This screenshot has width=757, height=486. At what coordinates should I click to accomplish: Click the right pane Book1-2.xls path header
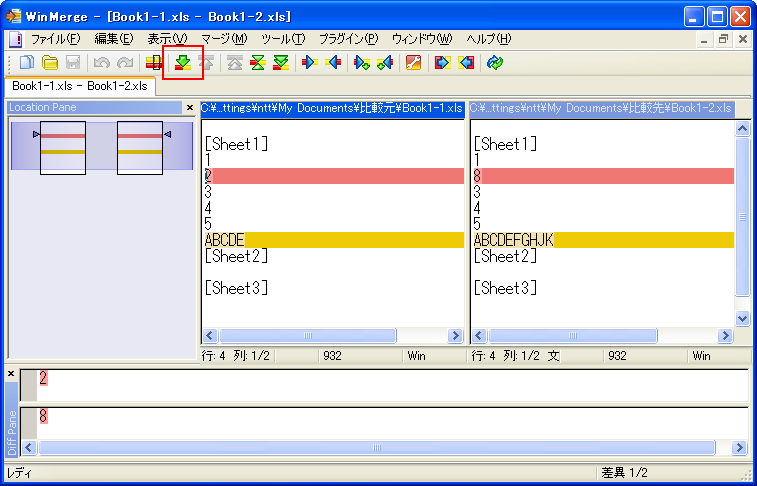point(602,108)
